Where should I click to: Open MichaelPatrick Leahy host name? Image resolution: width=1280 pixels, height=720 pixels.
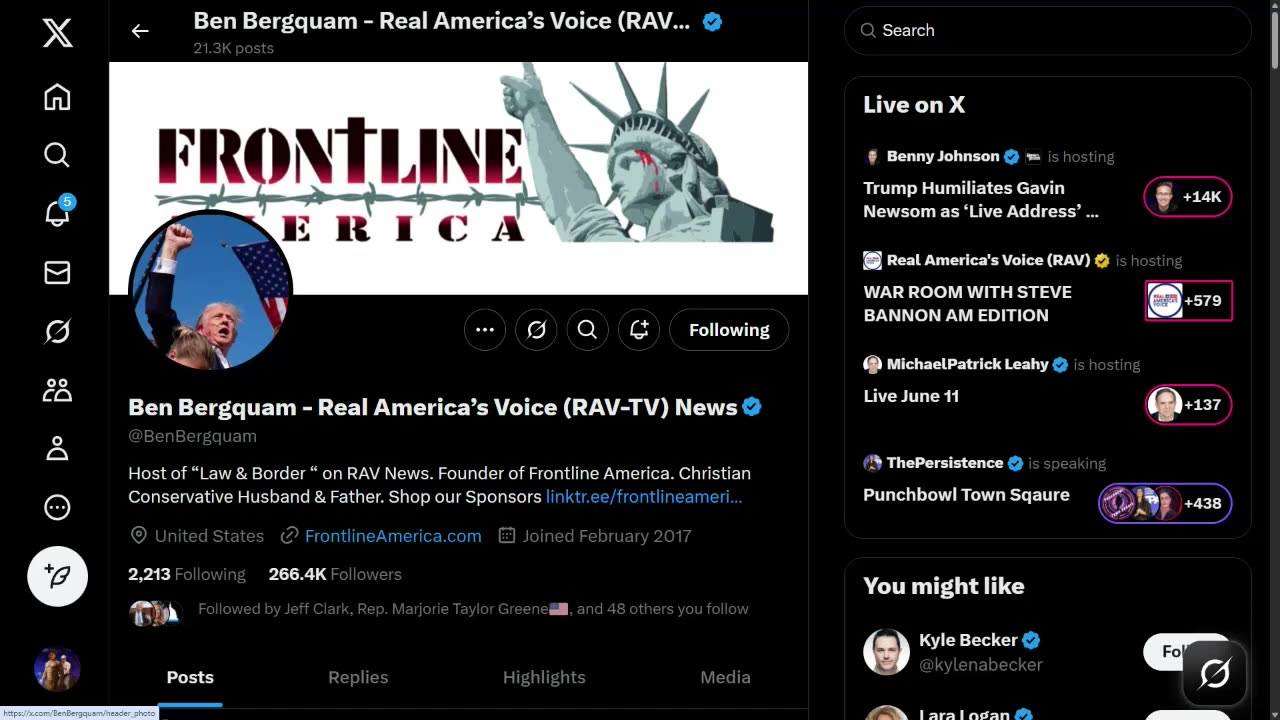(967, 364)
